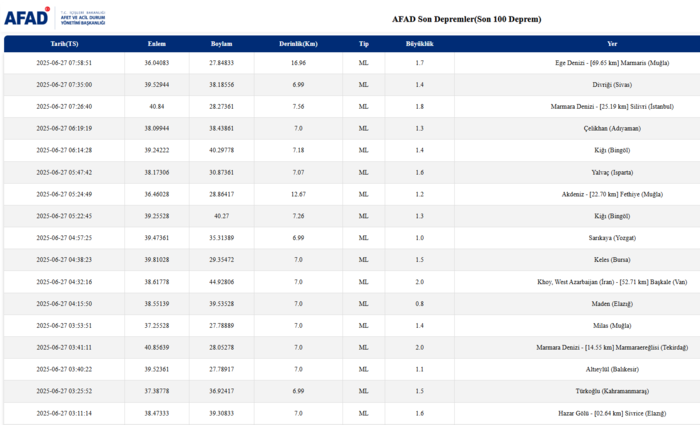Click location Khoy, West Azarbaijan Başkale (Van)
The width and height of the screenshot is (700, 425).
point(612,282)
